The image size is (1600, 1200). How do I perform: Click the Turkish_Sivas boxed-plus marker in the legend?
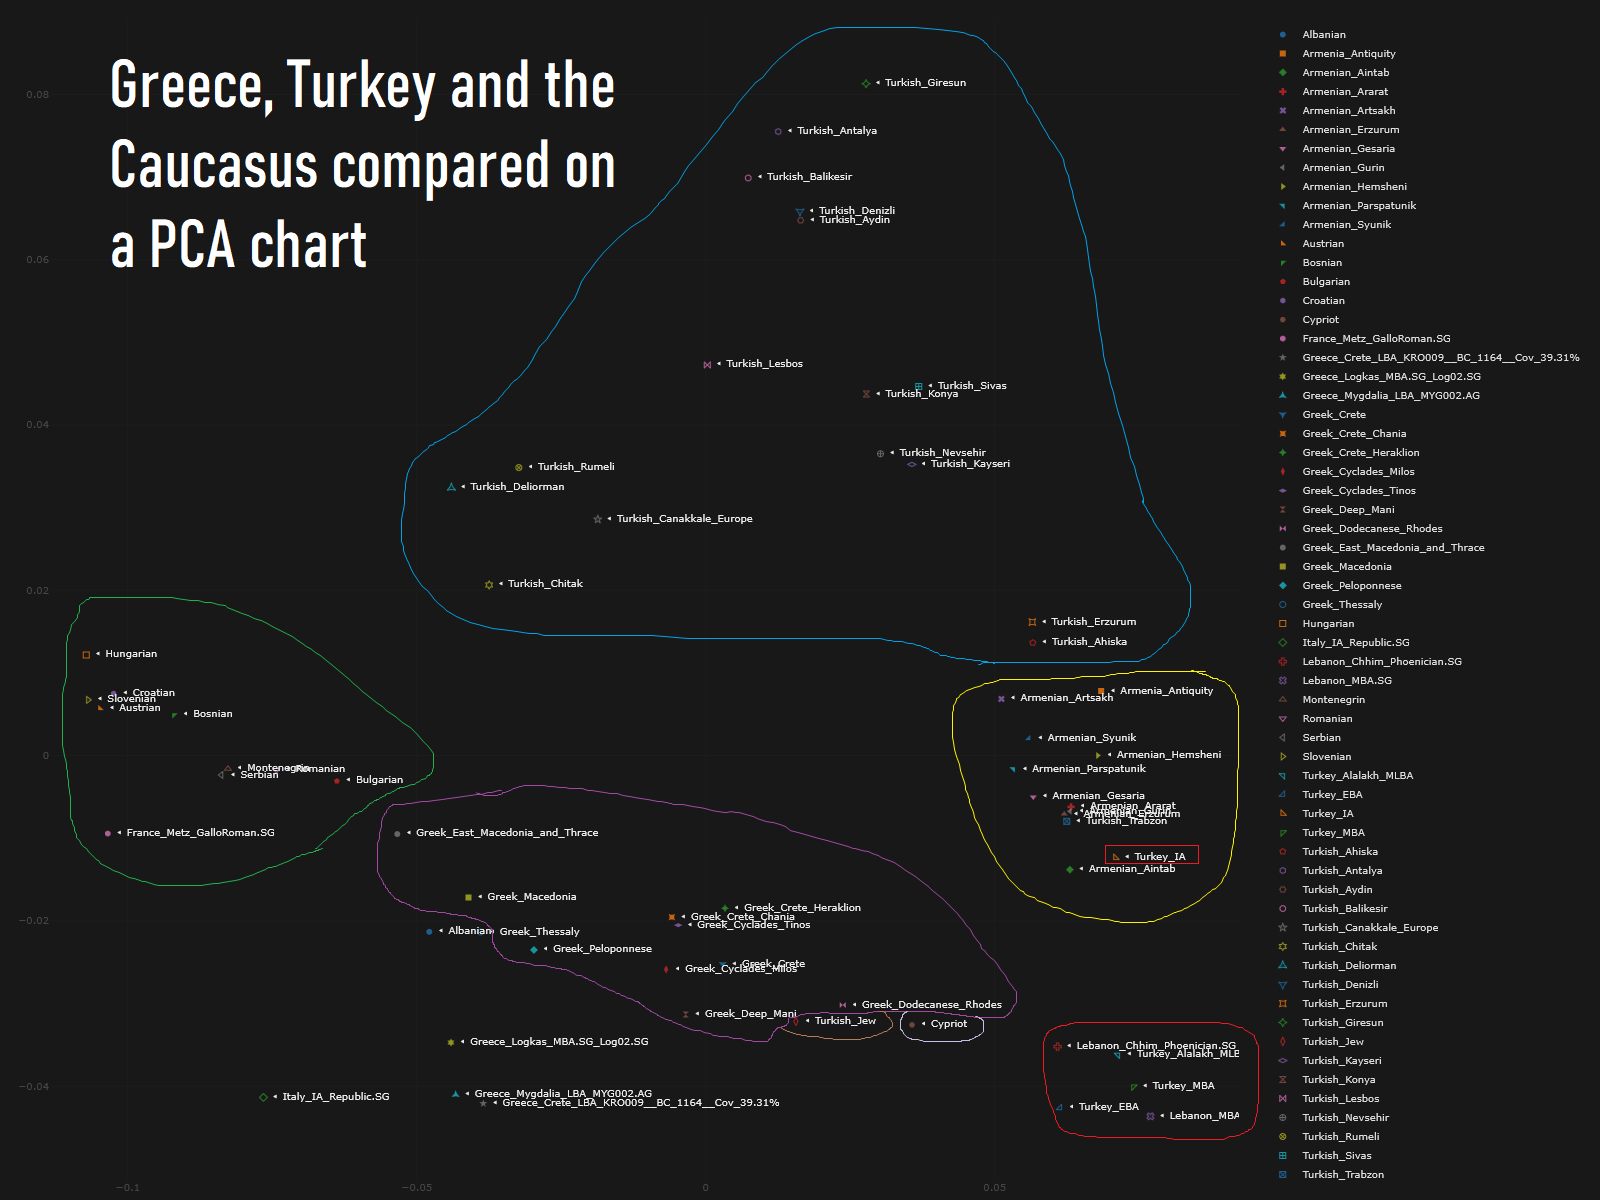(1283, 1156)
